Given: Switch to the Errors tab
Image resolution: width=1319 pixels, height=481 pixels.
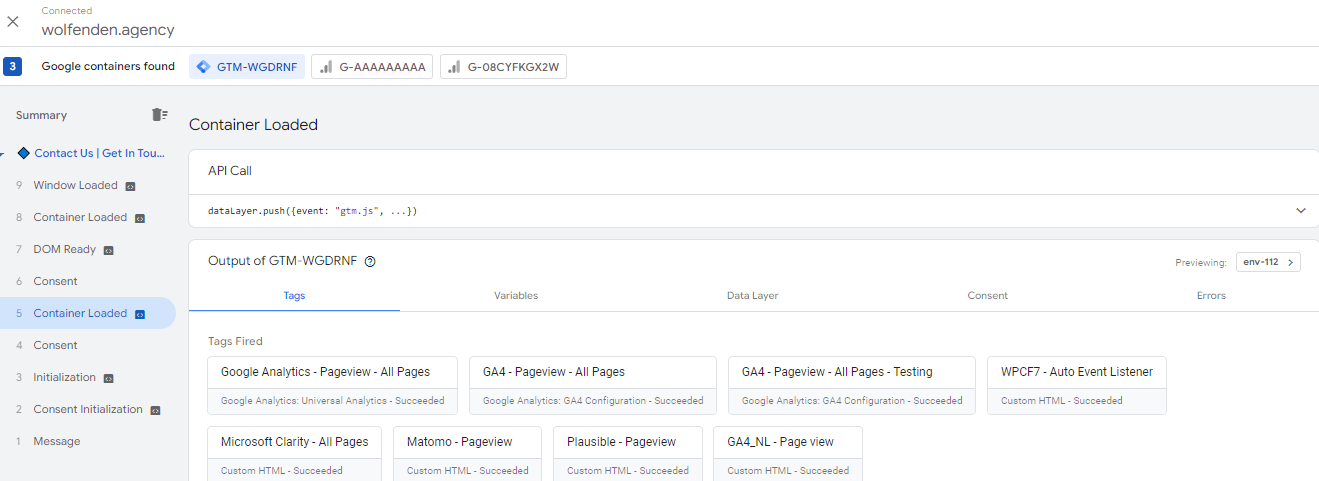Looking at the screenshot, I should (x=1211, y=295).
